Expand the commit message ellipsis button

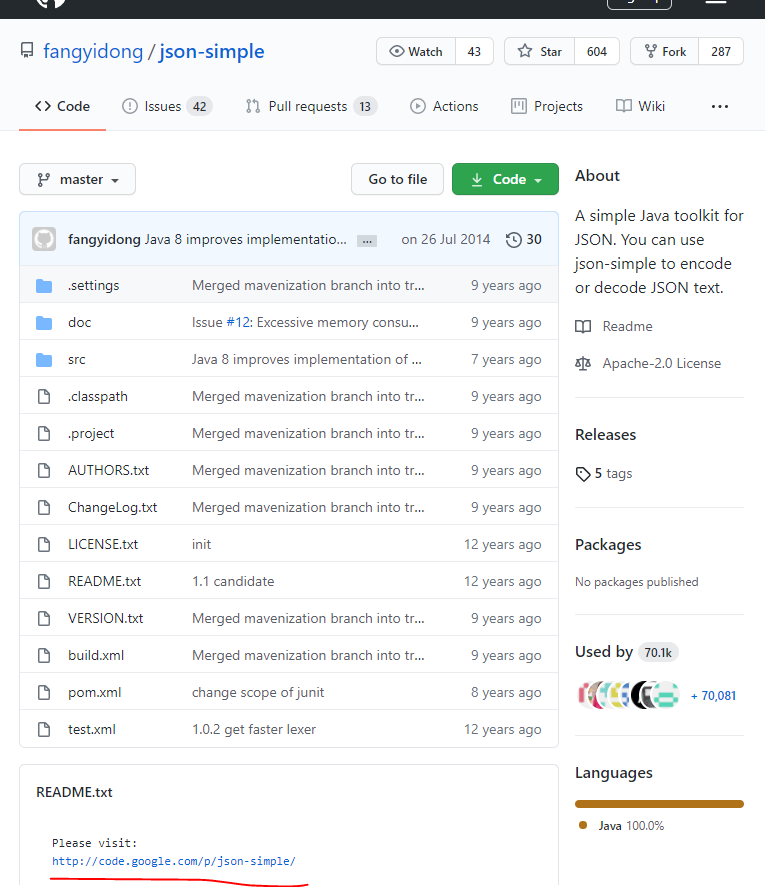[367, 242]
